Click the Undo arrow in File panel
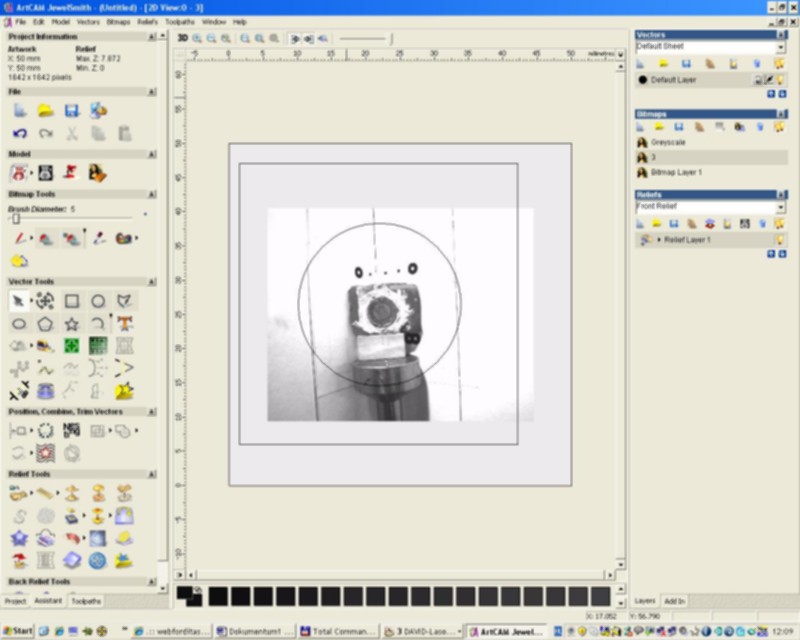This screenshot has width=800, height=640. (x=19, y=133)
